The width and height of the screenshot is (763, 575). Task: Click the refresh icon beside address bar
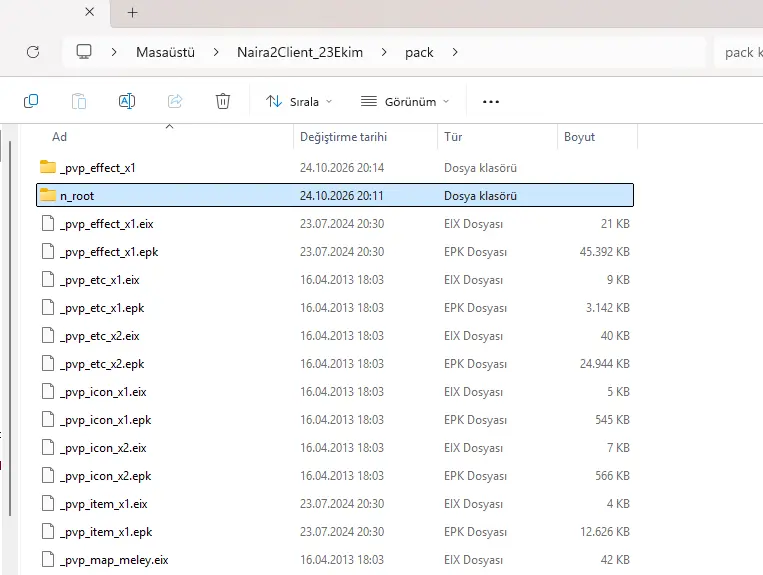[x=33, y=52]
